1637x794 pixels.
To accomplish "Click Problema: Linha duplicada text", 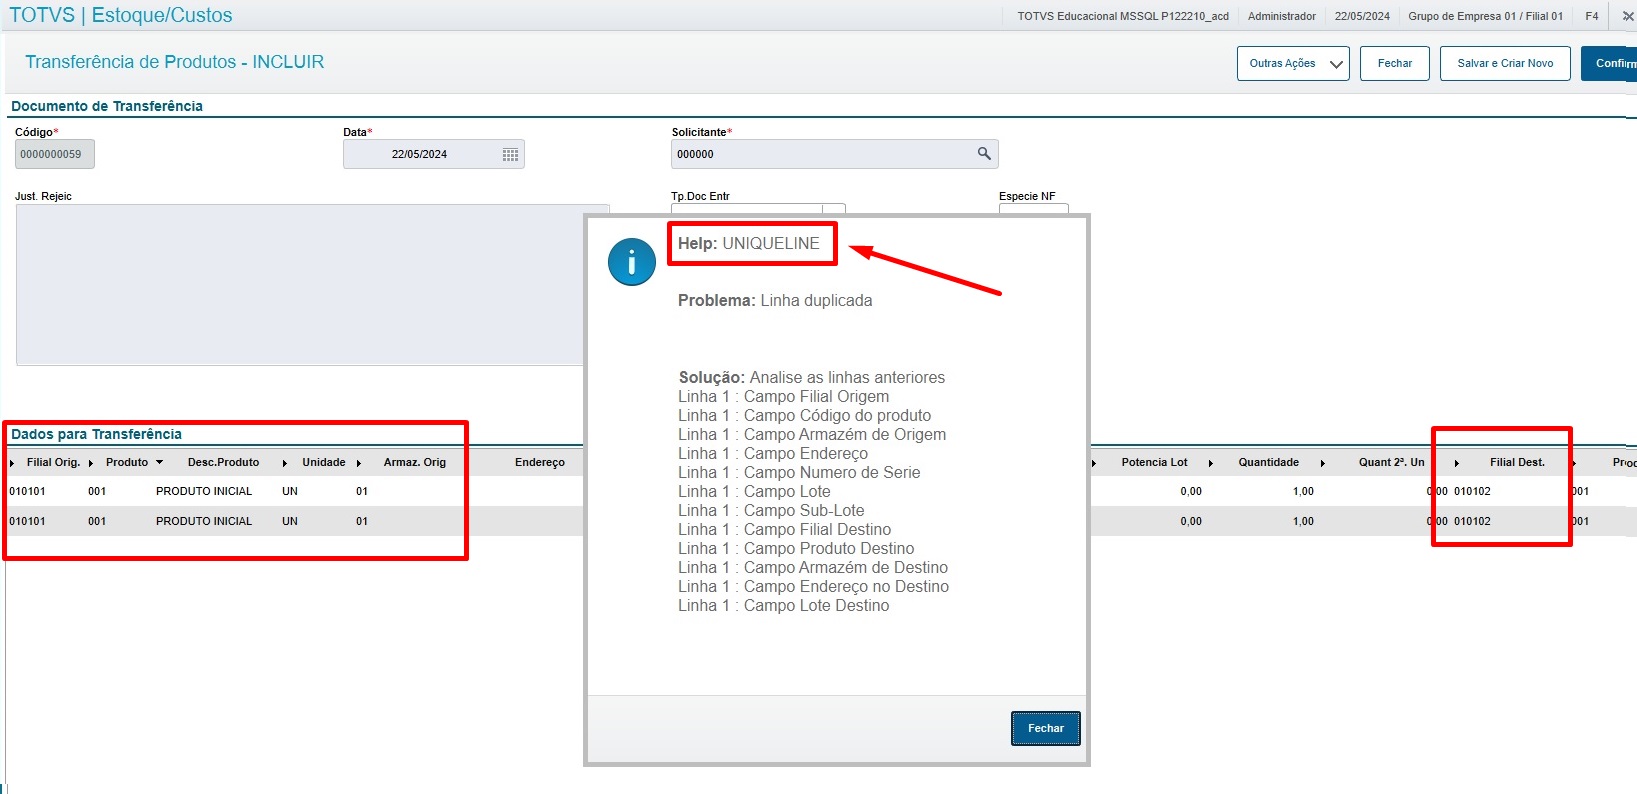I will (x=775, y=300).
